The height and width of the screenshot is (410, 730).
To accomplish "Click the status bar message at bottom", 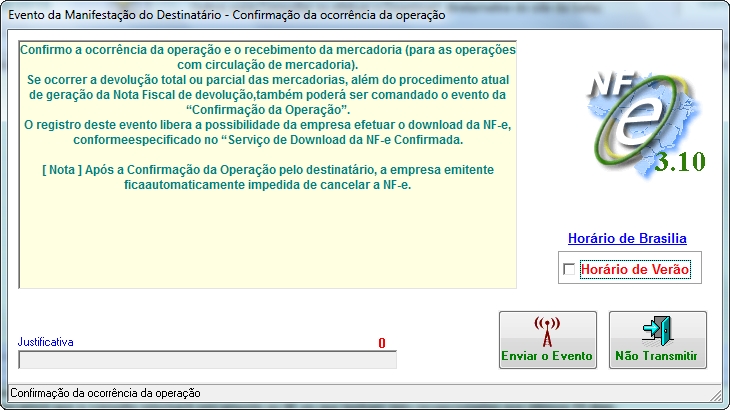I will tap(105, 393).
